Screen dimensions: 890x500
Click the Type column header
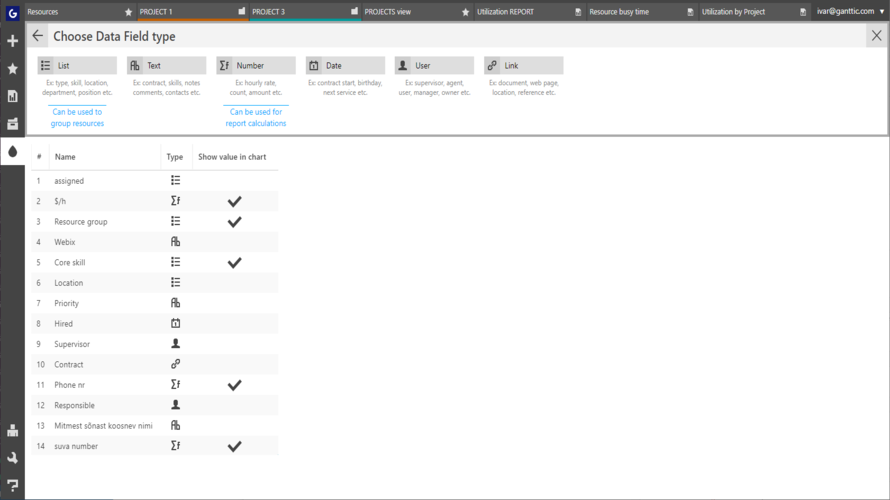pyautogui.click(x=175, y=157)
